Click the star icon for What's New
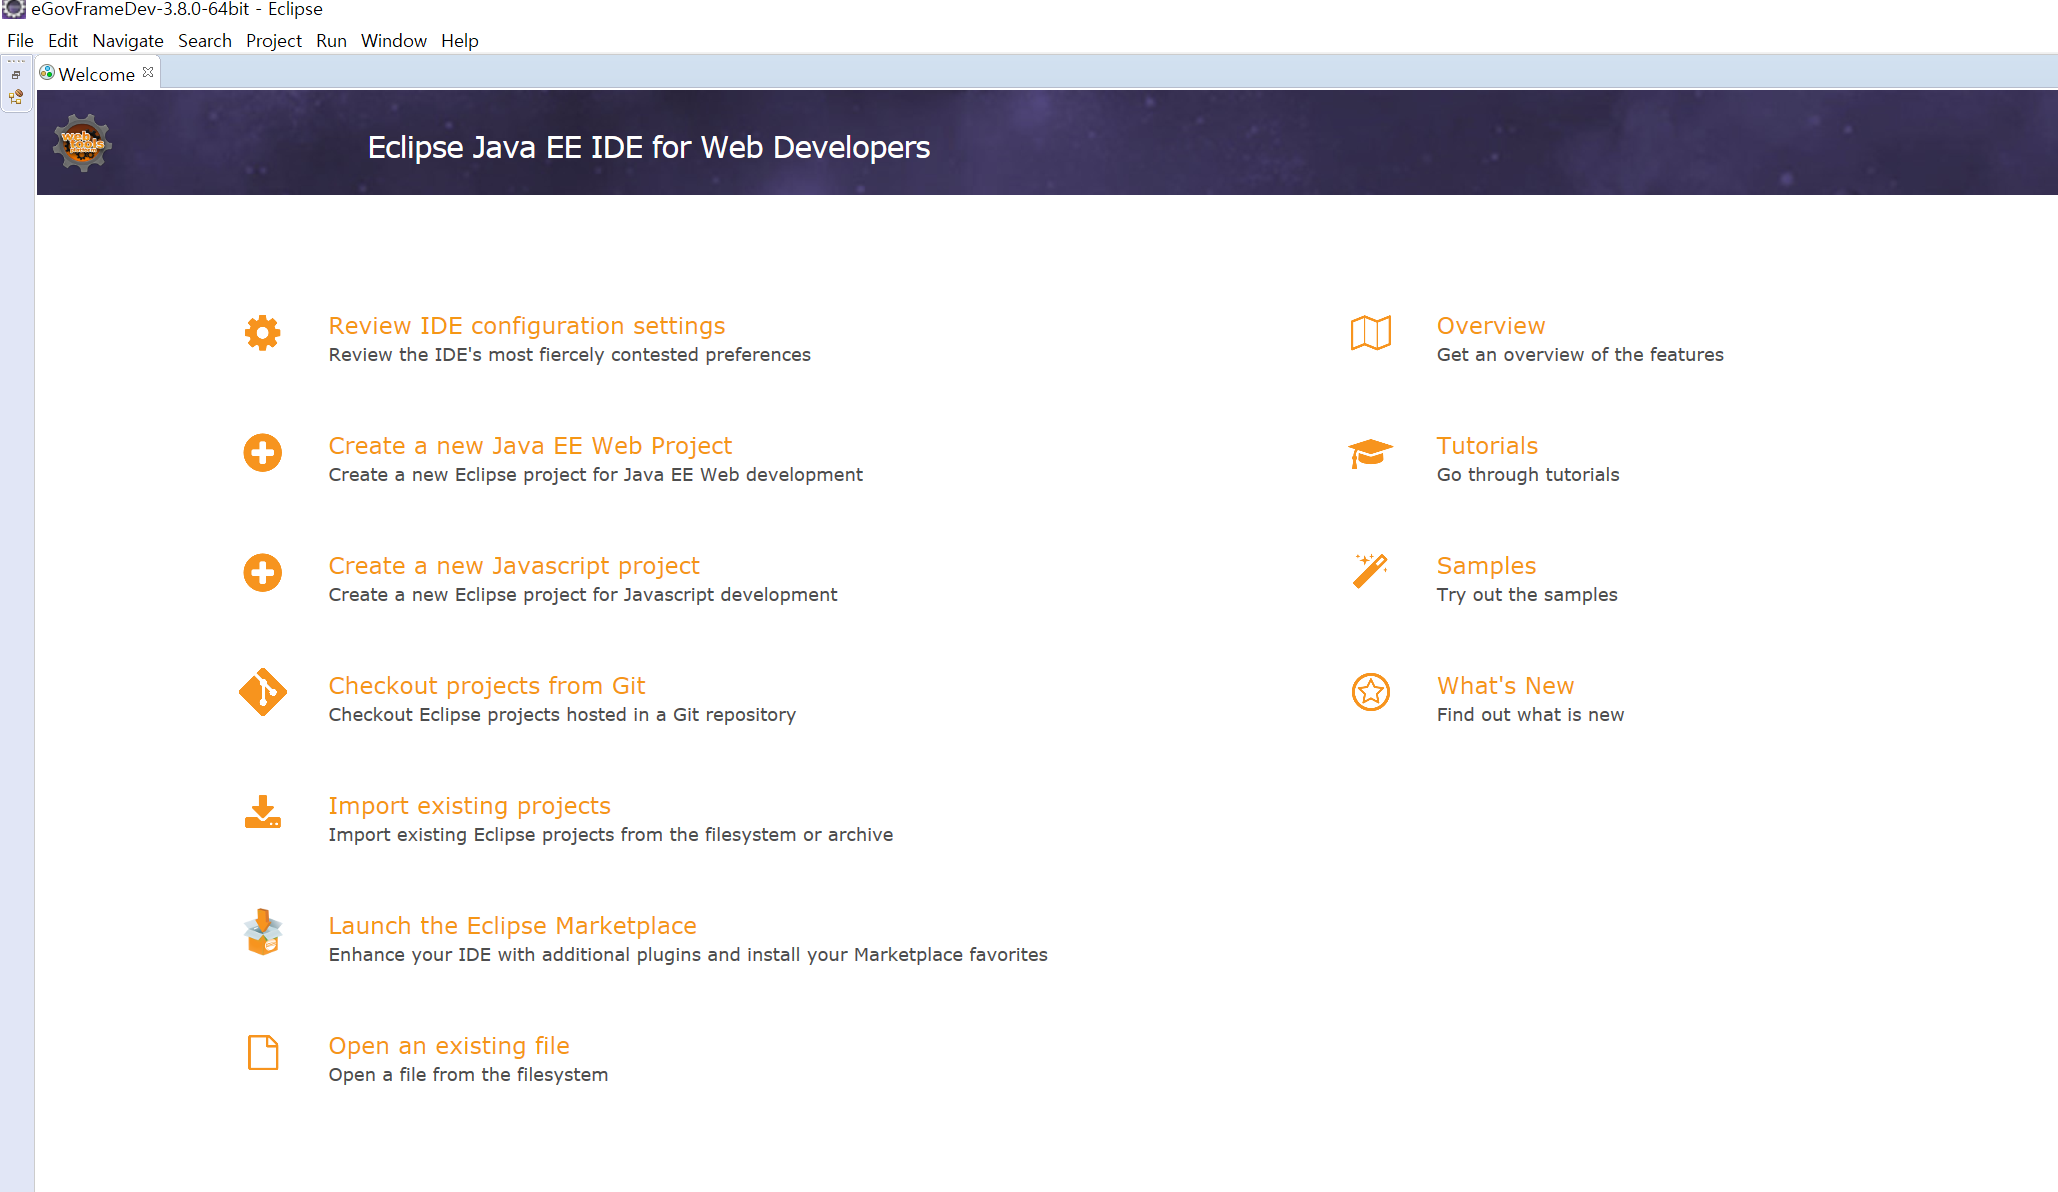 click(x=1370, y=692)
